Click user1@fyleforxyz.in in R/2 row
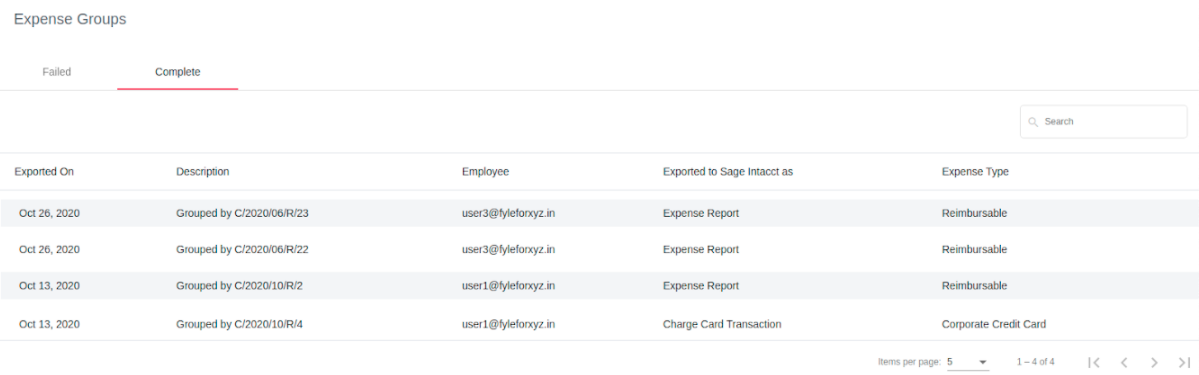This screenshot has width=1199, height=375. (509, 285)
